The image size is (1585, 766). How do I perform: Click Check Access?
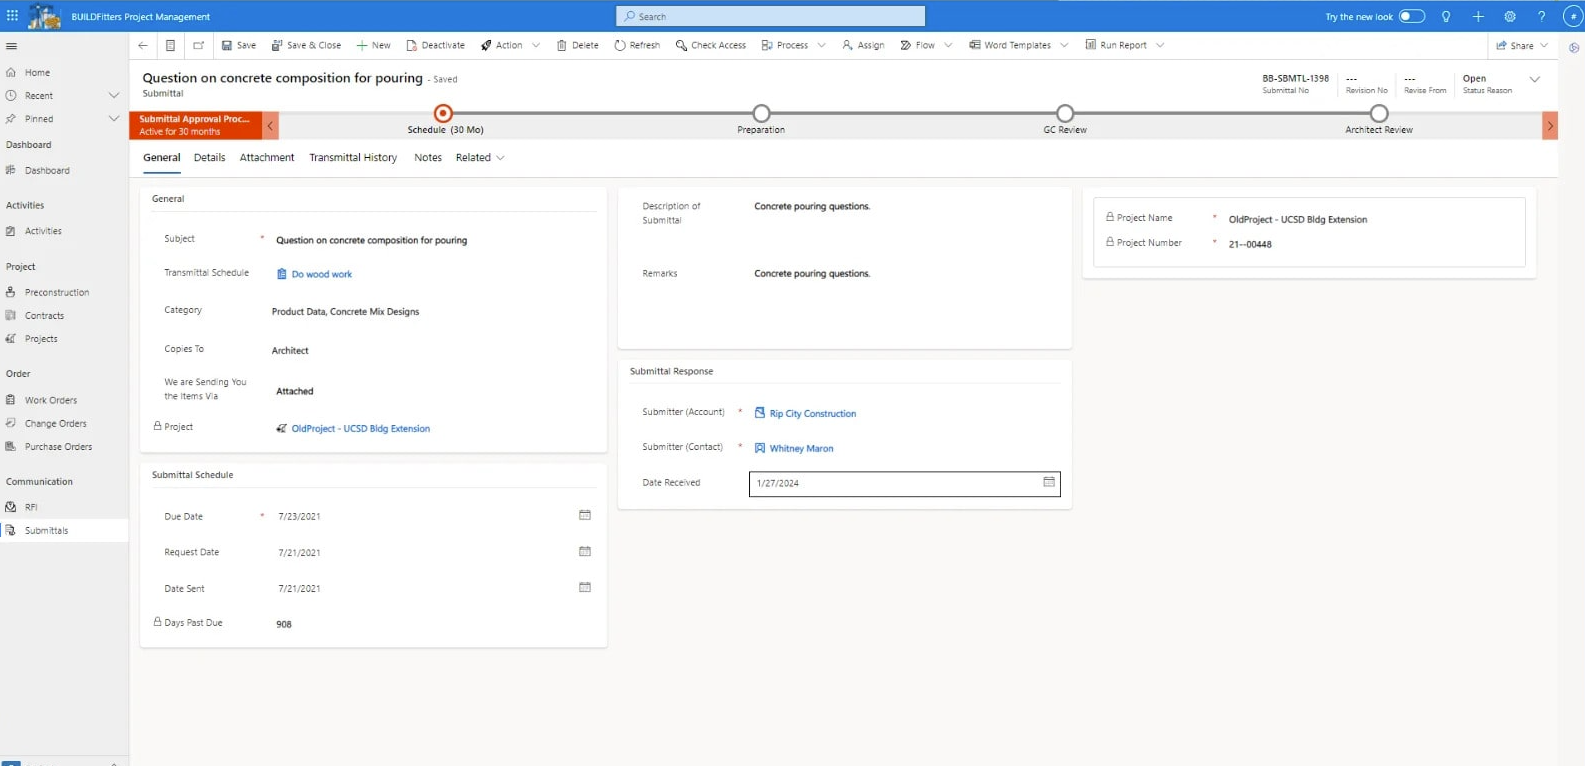tap(711, 45)
